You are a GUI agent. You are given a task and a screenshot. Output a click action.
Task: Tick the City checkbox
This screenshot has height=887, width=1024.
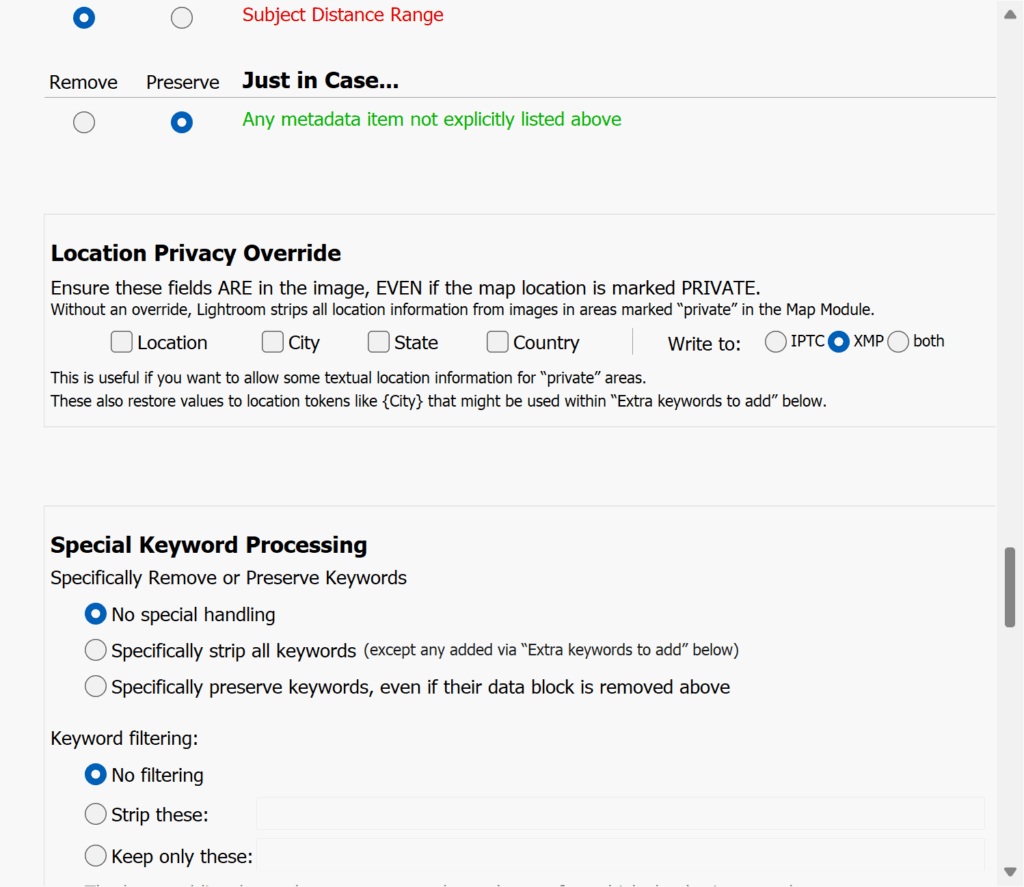[273, 343]
